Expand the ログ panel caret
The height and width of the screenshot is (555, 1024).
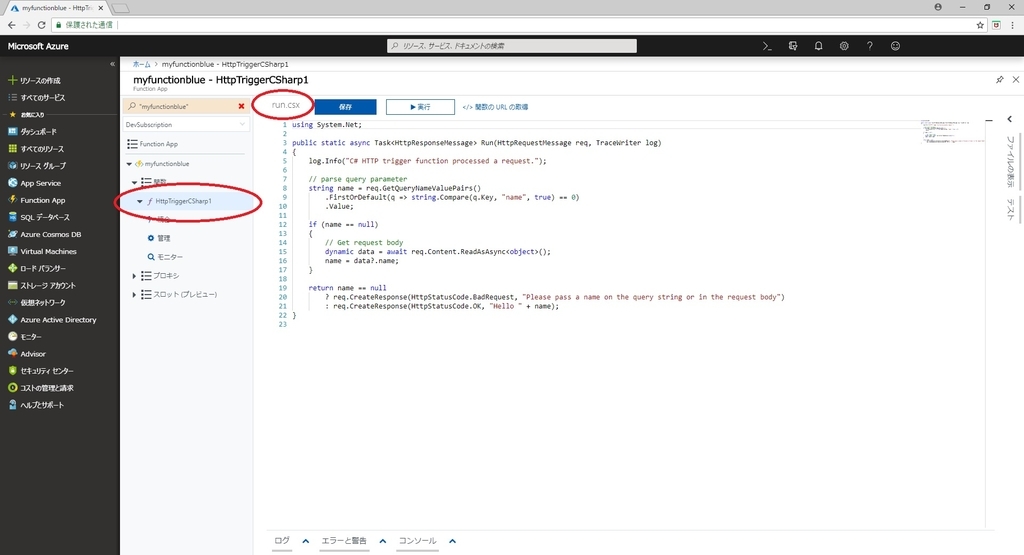coord(305,541)
